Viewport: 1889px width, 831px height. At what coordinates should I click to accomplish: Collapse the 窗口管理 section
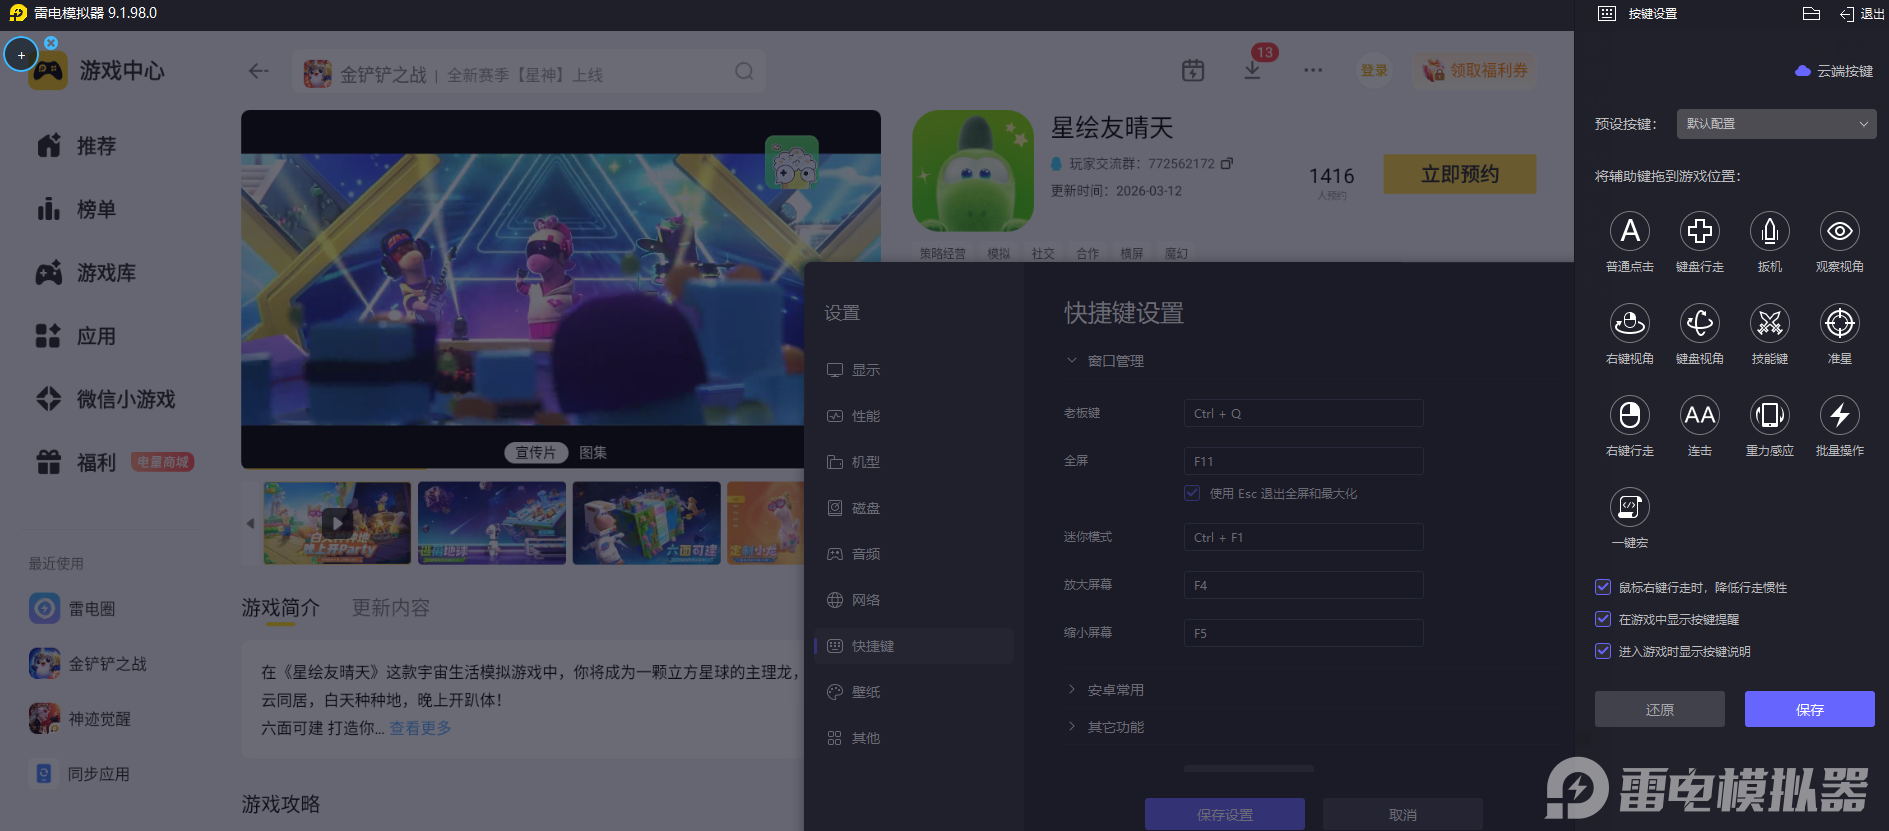tap(1115, 361)
